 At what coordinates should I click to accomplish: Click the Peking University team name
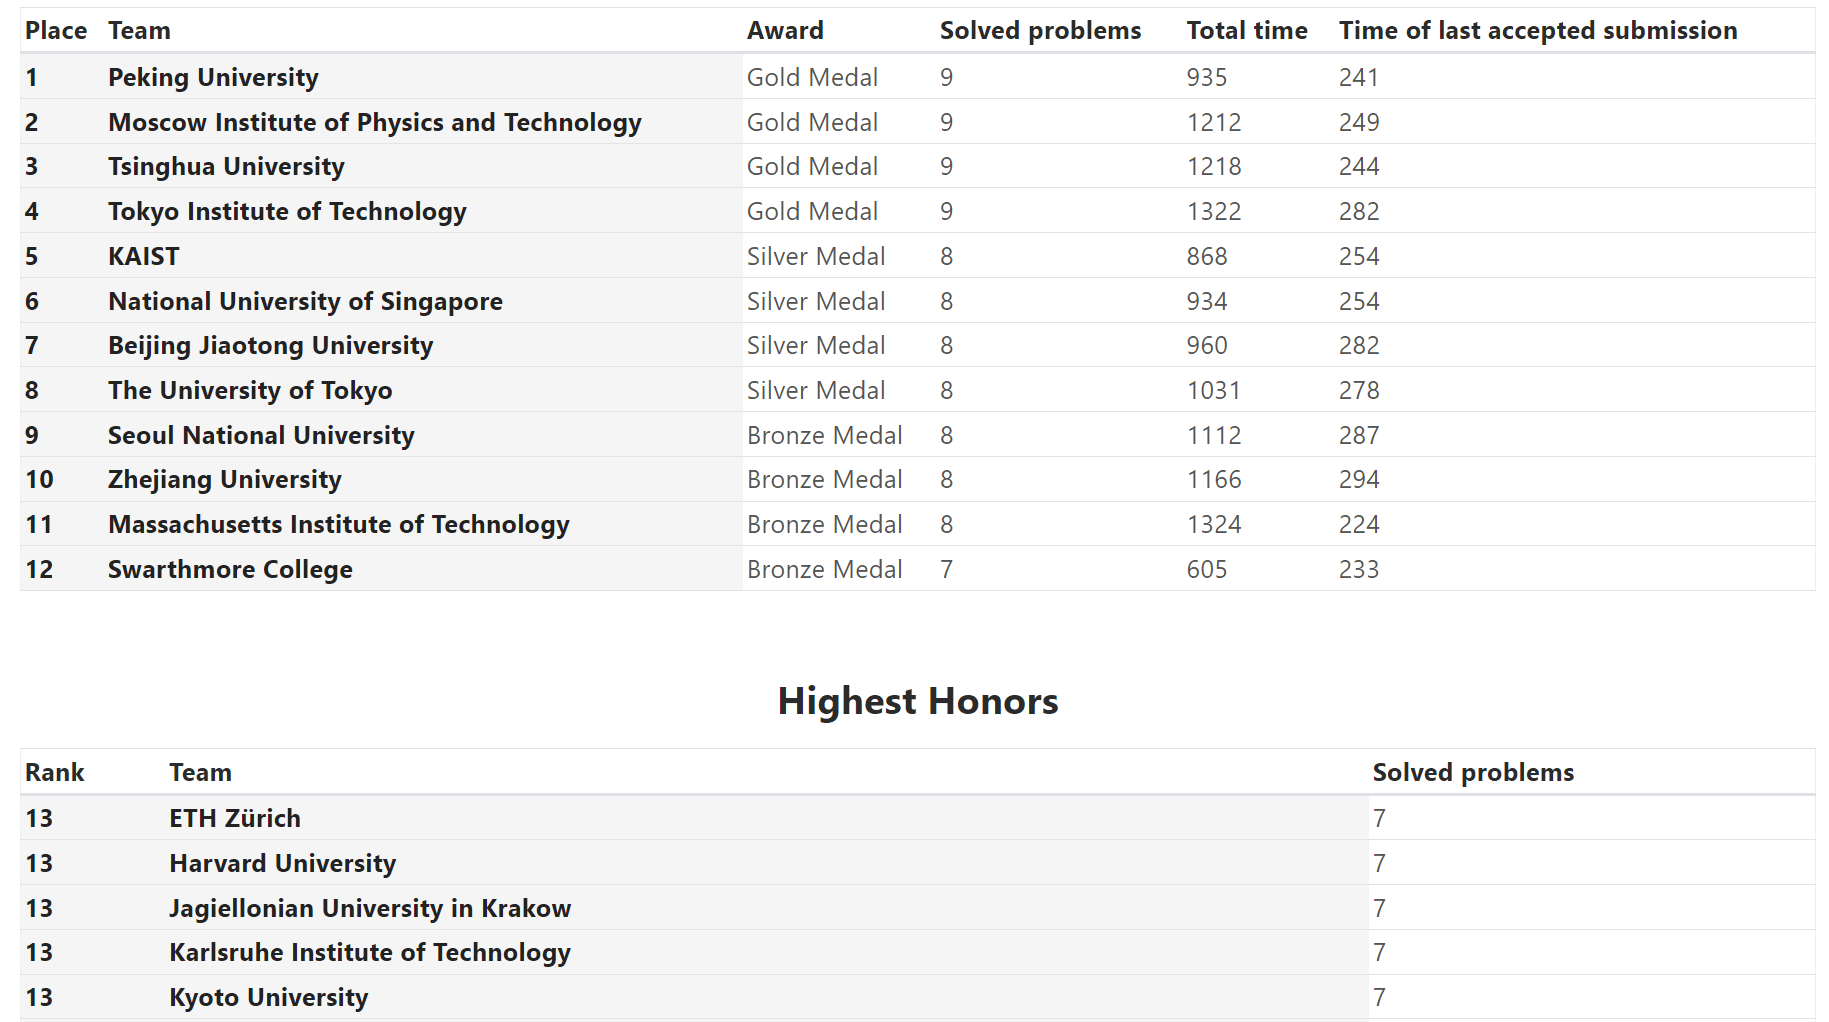click(213, 78)
